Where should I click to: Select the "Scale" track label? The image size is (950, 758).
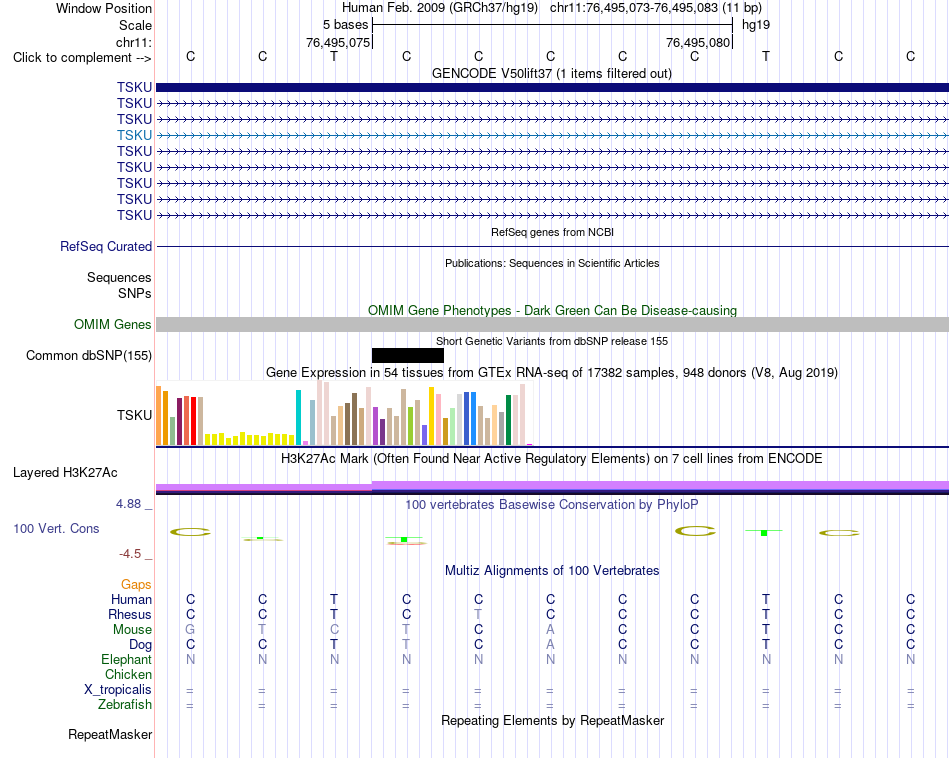click(135, 25)
